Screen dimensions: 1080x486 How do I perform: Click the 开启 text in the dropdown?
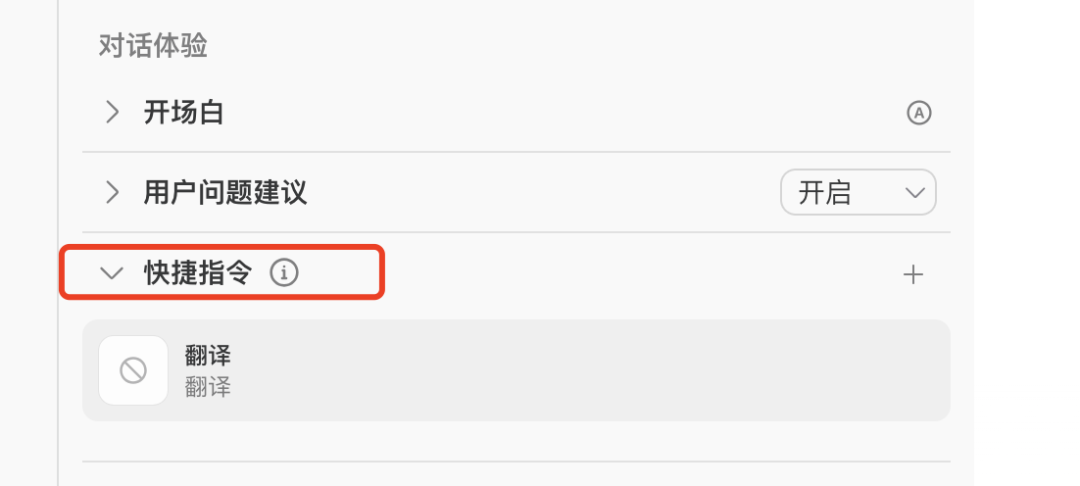pos(824,193)
